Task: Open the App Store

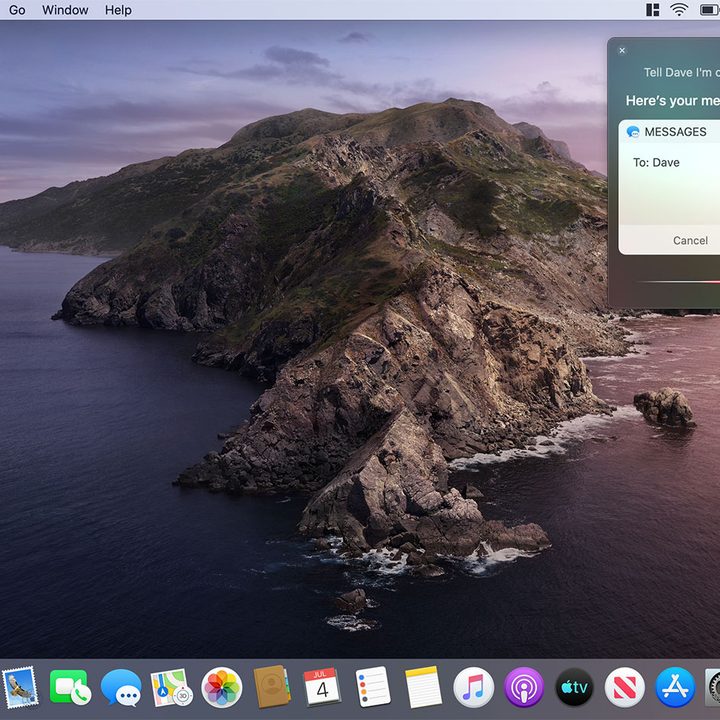Action: [x=675, y=687]
